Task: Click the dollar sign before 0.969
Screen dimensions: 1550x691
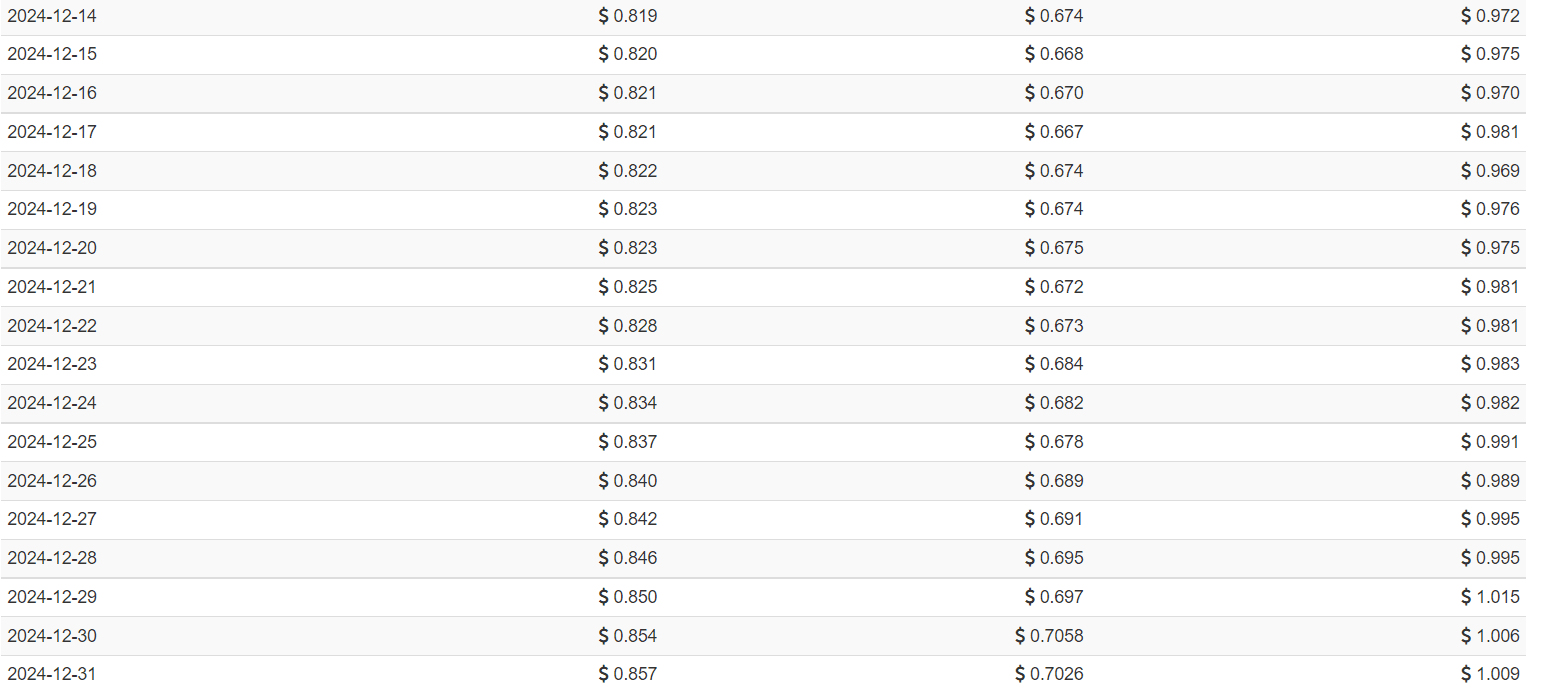Action: (x=1466, y=171)
